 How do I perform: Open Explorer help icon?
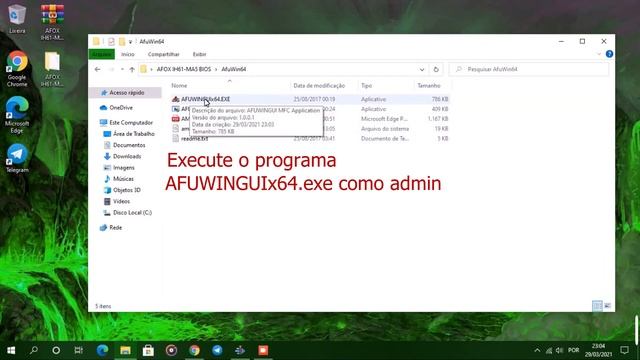609,54
